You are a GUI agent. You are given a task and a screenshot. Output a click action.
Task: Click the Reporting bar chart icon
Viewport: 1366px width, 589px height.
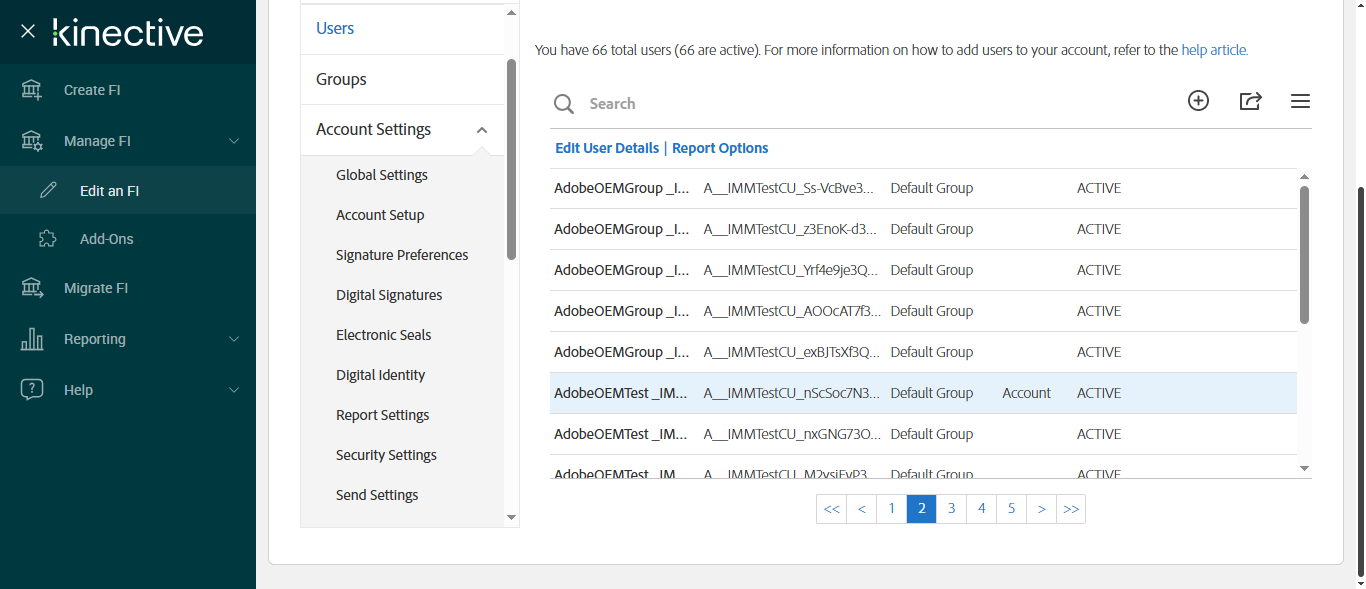32,339
